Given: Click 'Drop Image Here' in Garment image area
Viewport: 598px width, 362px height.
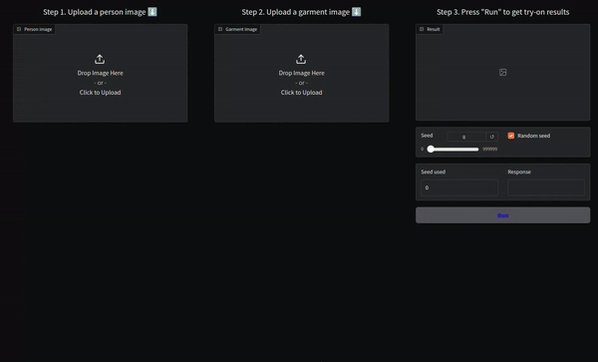Looking at the screenshot, I should point(301,73).
